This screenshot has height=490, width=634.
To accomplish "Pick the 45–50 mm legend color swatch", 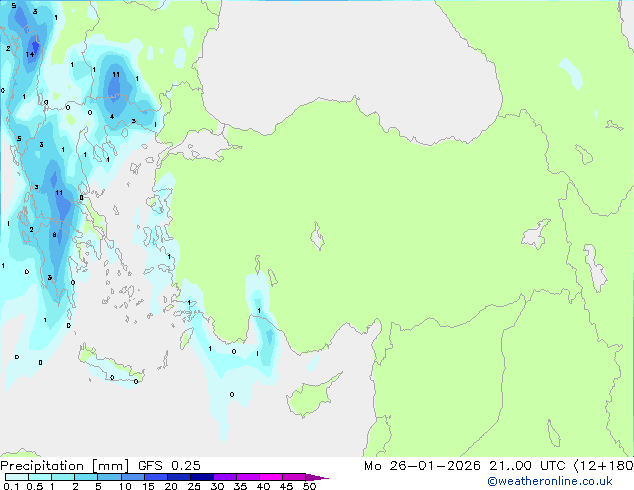I will point(294,477).
